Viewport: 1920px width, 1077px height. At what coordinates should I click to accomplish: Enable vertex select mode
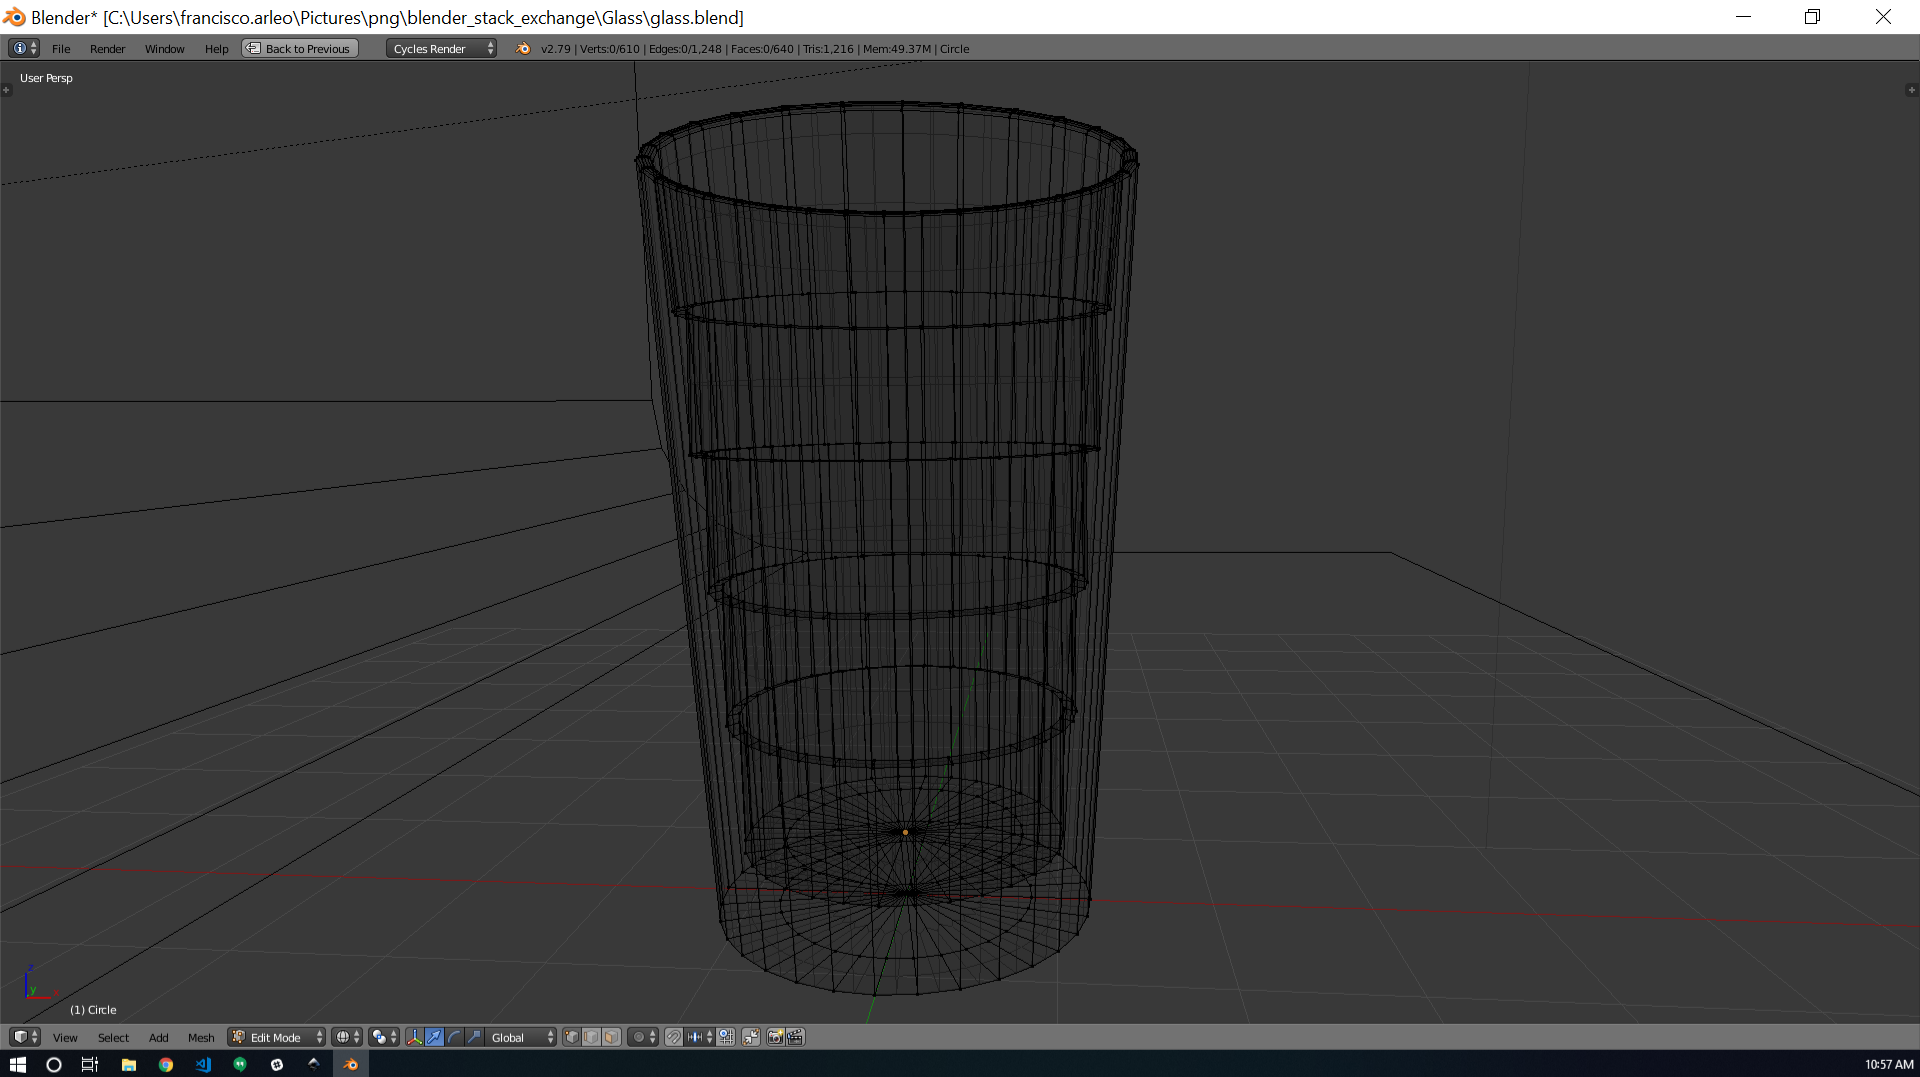click(x=572, y=1037)
